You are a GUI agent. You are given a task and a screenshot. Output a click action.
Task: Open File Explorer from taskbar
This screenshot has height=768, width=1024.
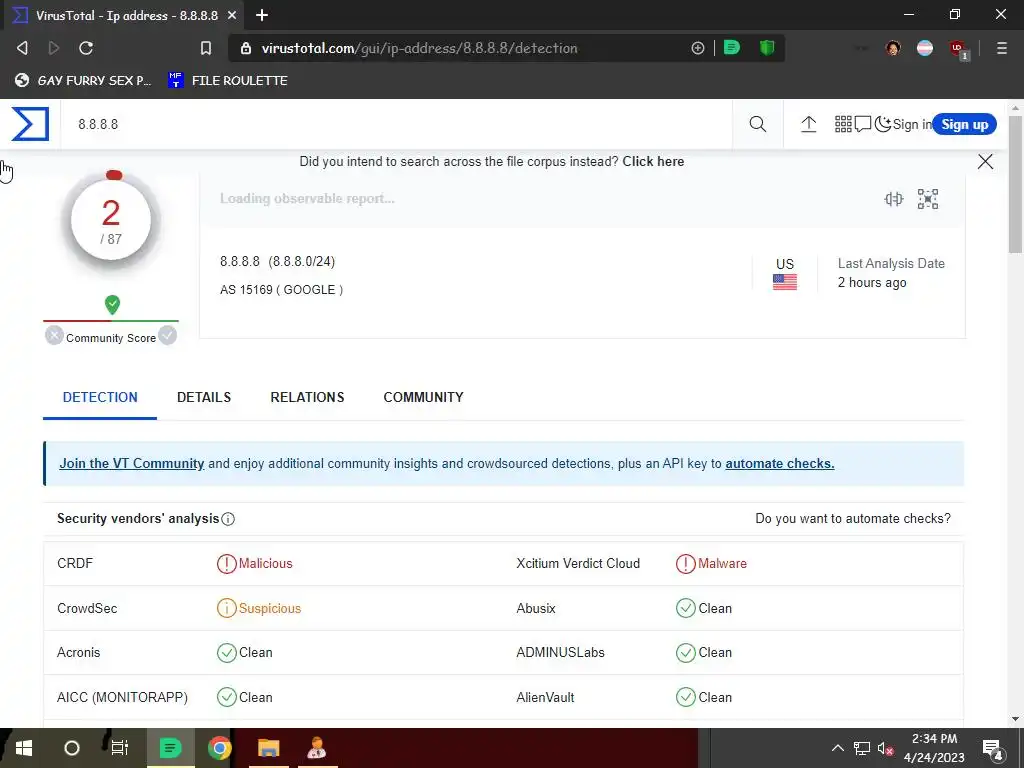pos(268,748)
